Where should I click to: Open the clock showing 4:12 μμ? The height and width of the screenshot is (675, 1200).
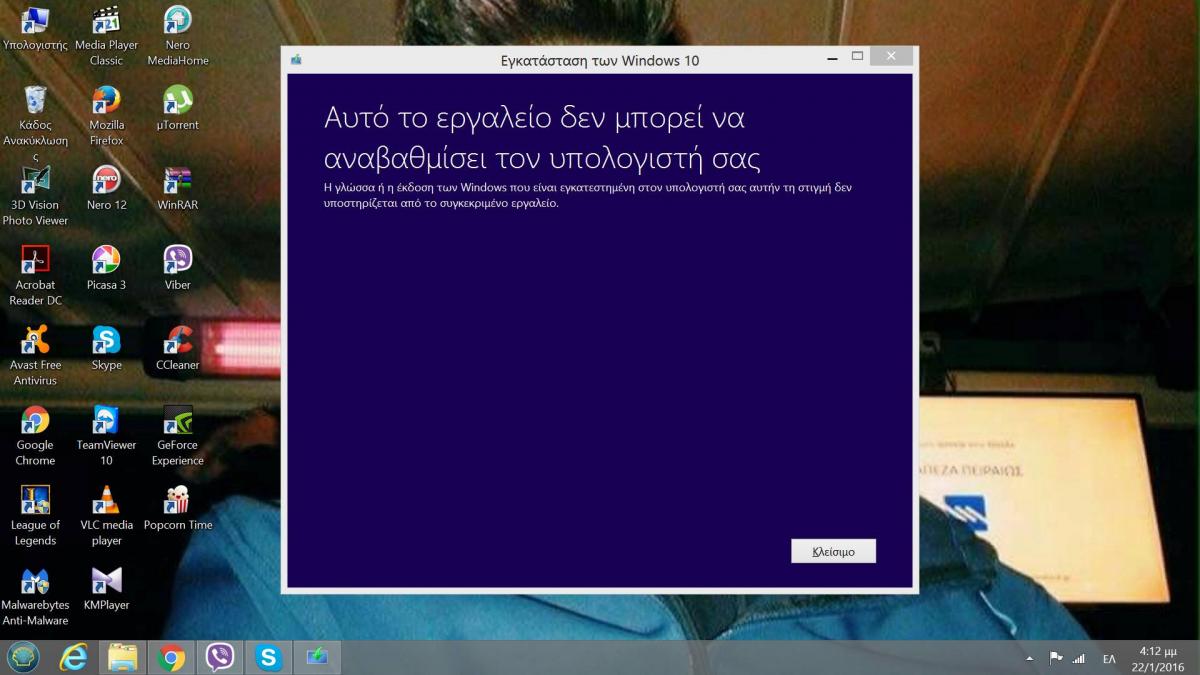(x=1160, y=658)
